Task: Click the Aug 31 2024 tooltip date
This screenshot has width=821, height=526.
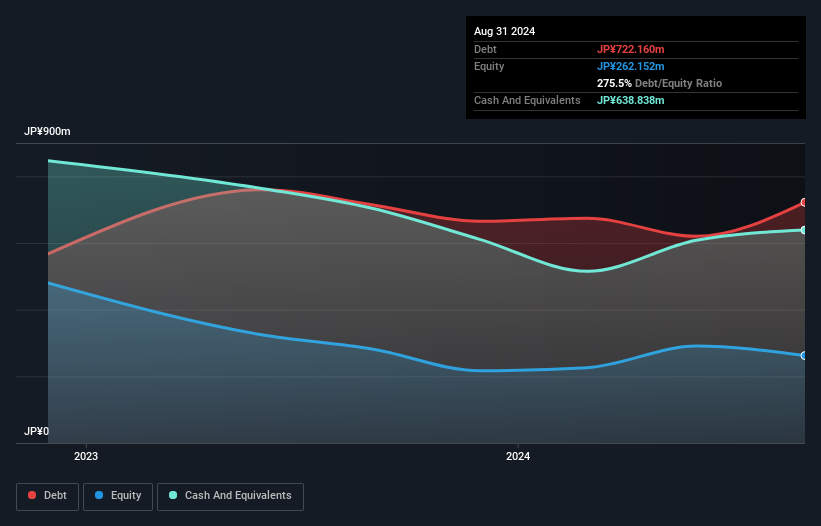Action: click(504, 31)
